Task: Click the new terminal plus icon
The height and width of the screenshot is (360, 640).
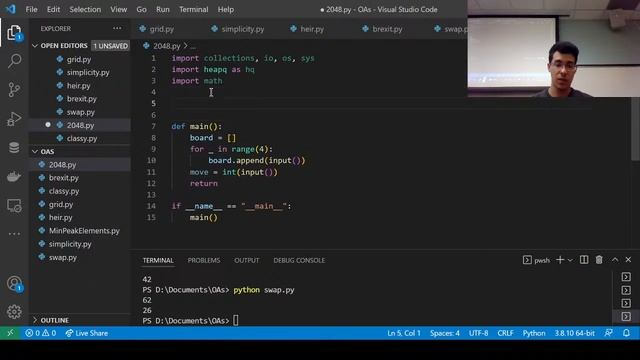Action: tap(560, 260)
